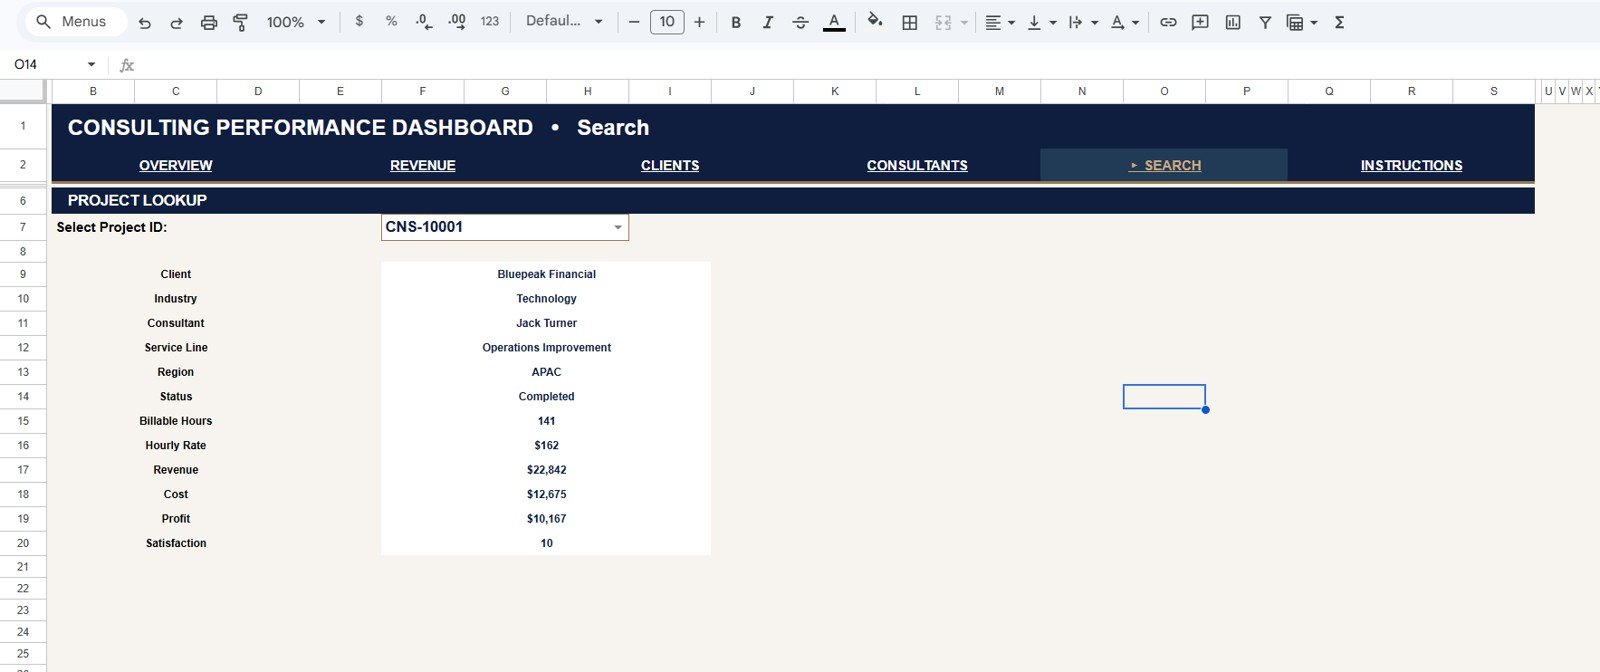The image size is (1600, 672).
Task: Insert a chart
Action: [x=1233, y=22]
